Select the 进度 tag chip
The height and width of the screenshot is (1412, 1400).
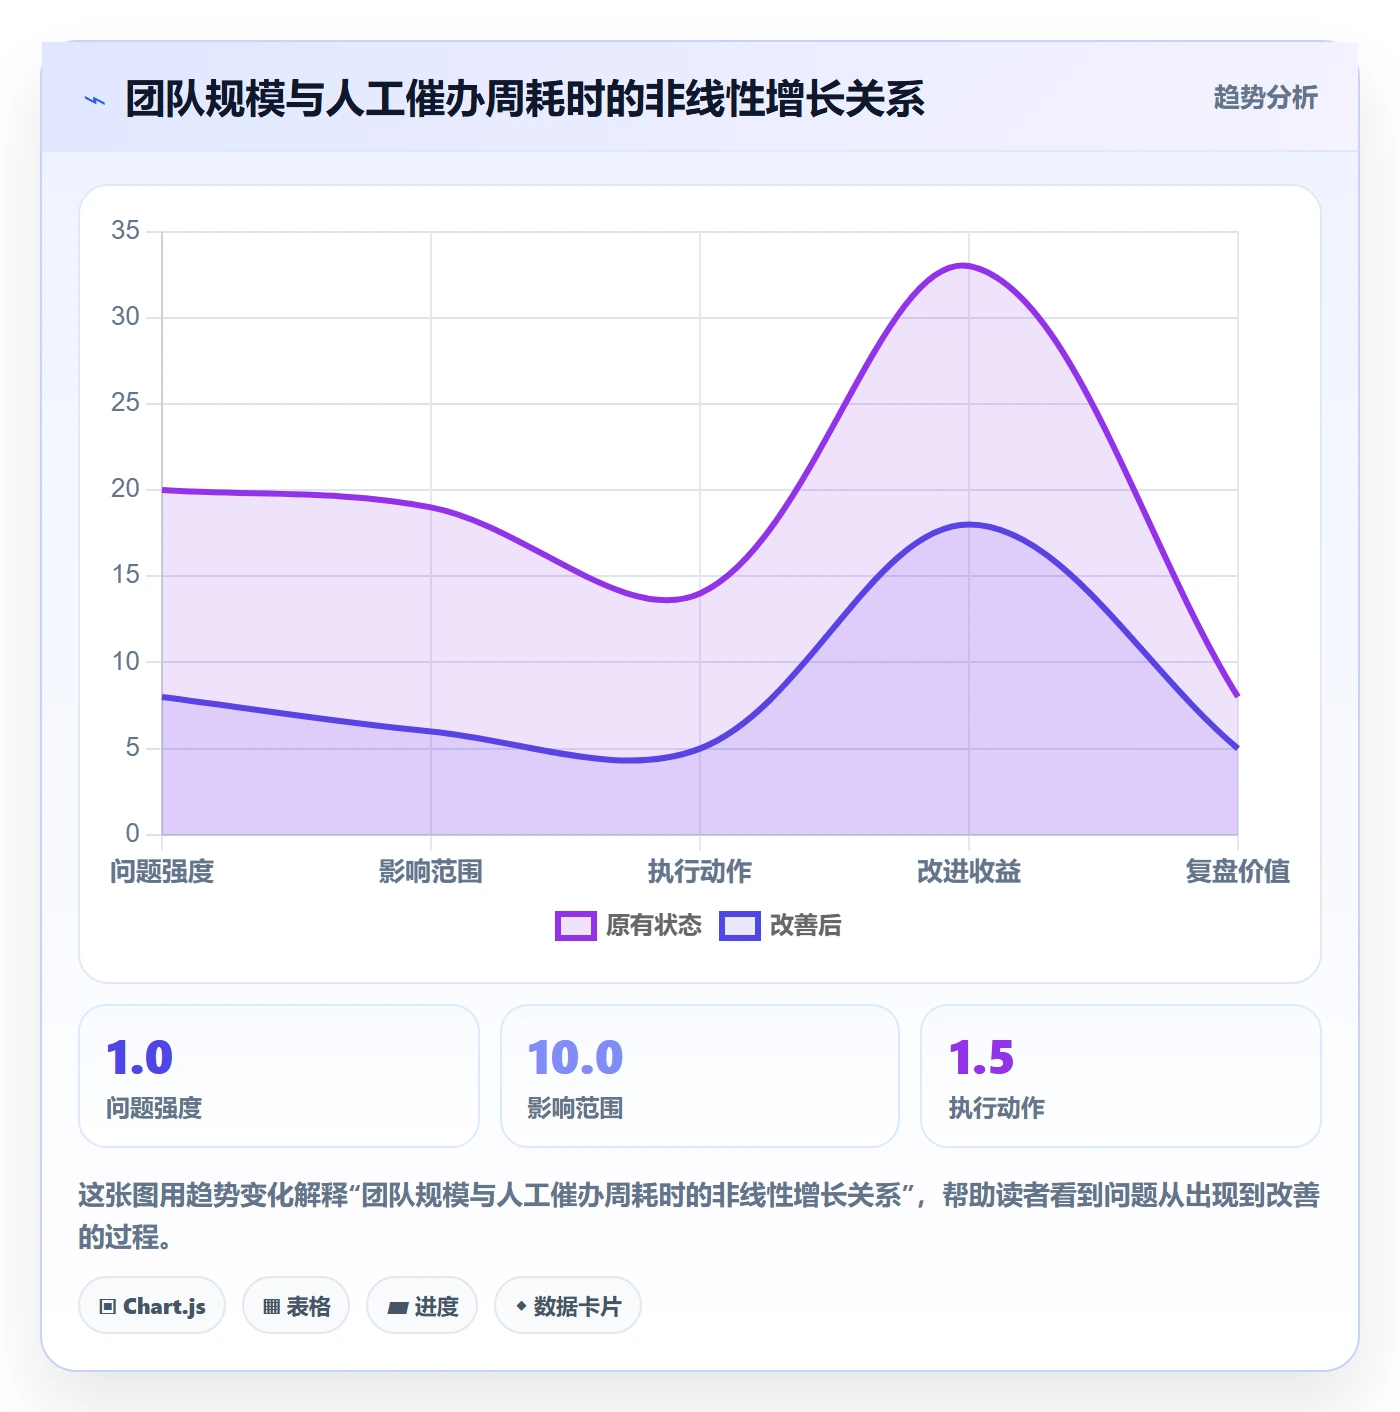point(422,1306)
